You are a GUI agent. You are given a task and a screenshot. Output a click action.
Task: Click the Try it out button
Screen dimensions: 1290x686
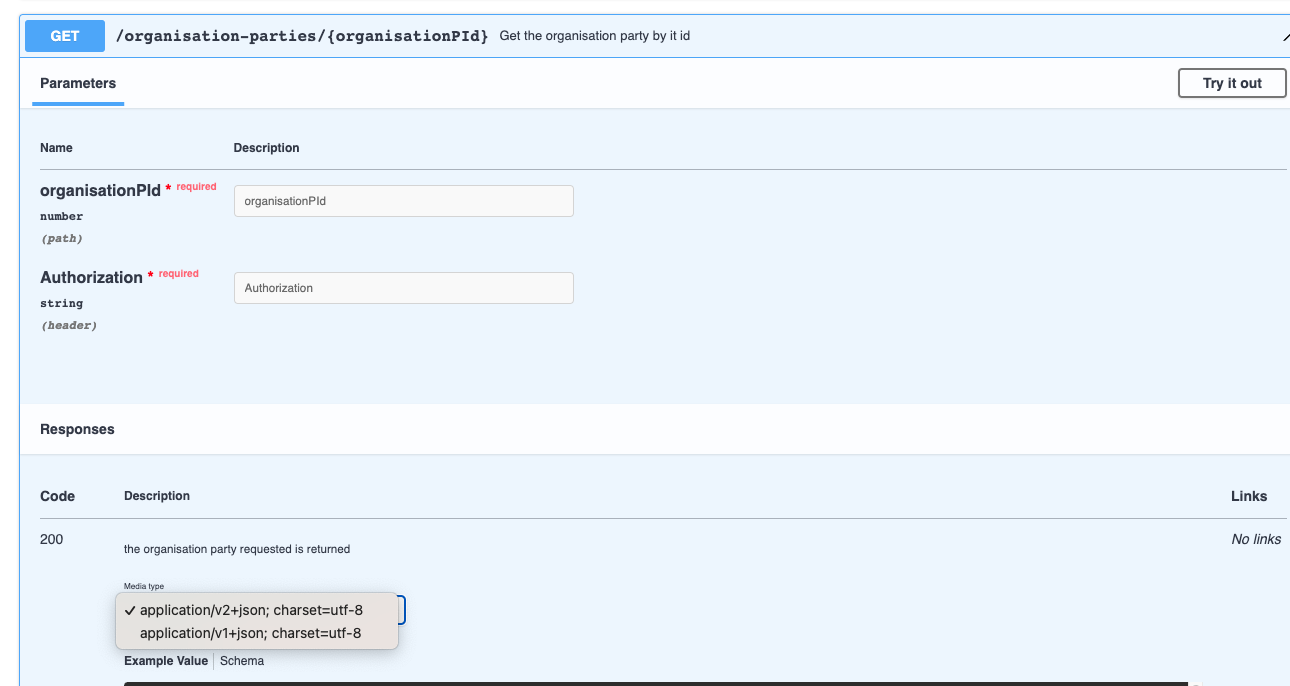tap(1232, 83)
